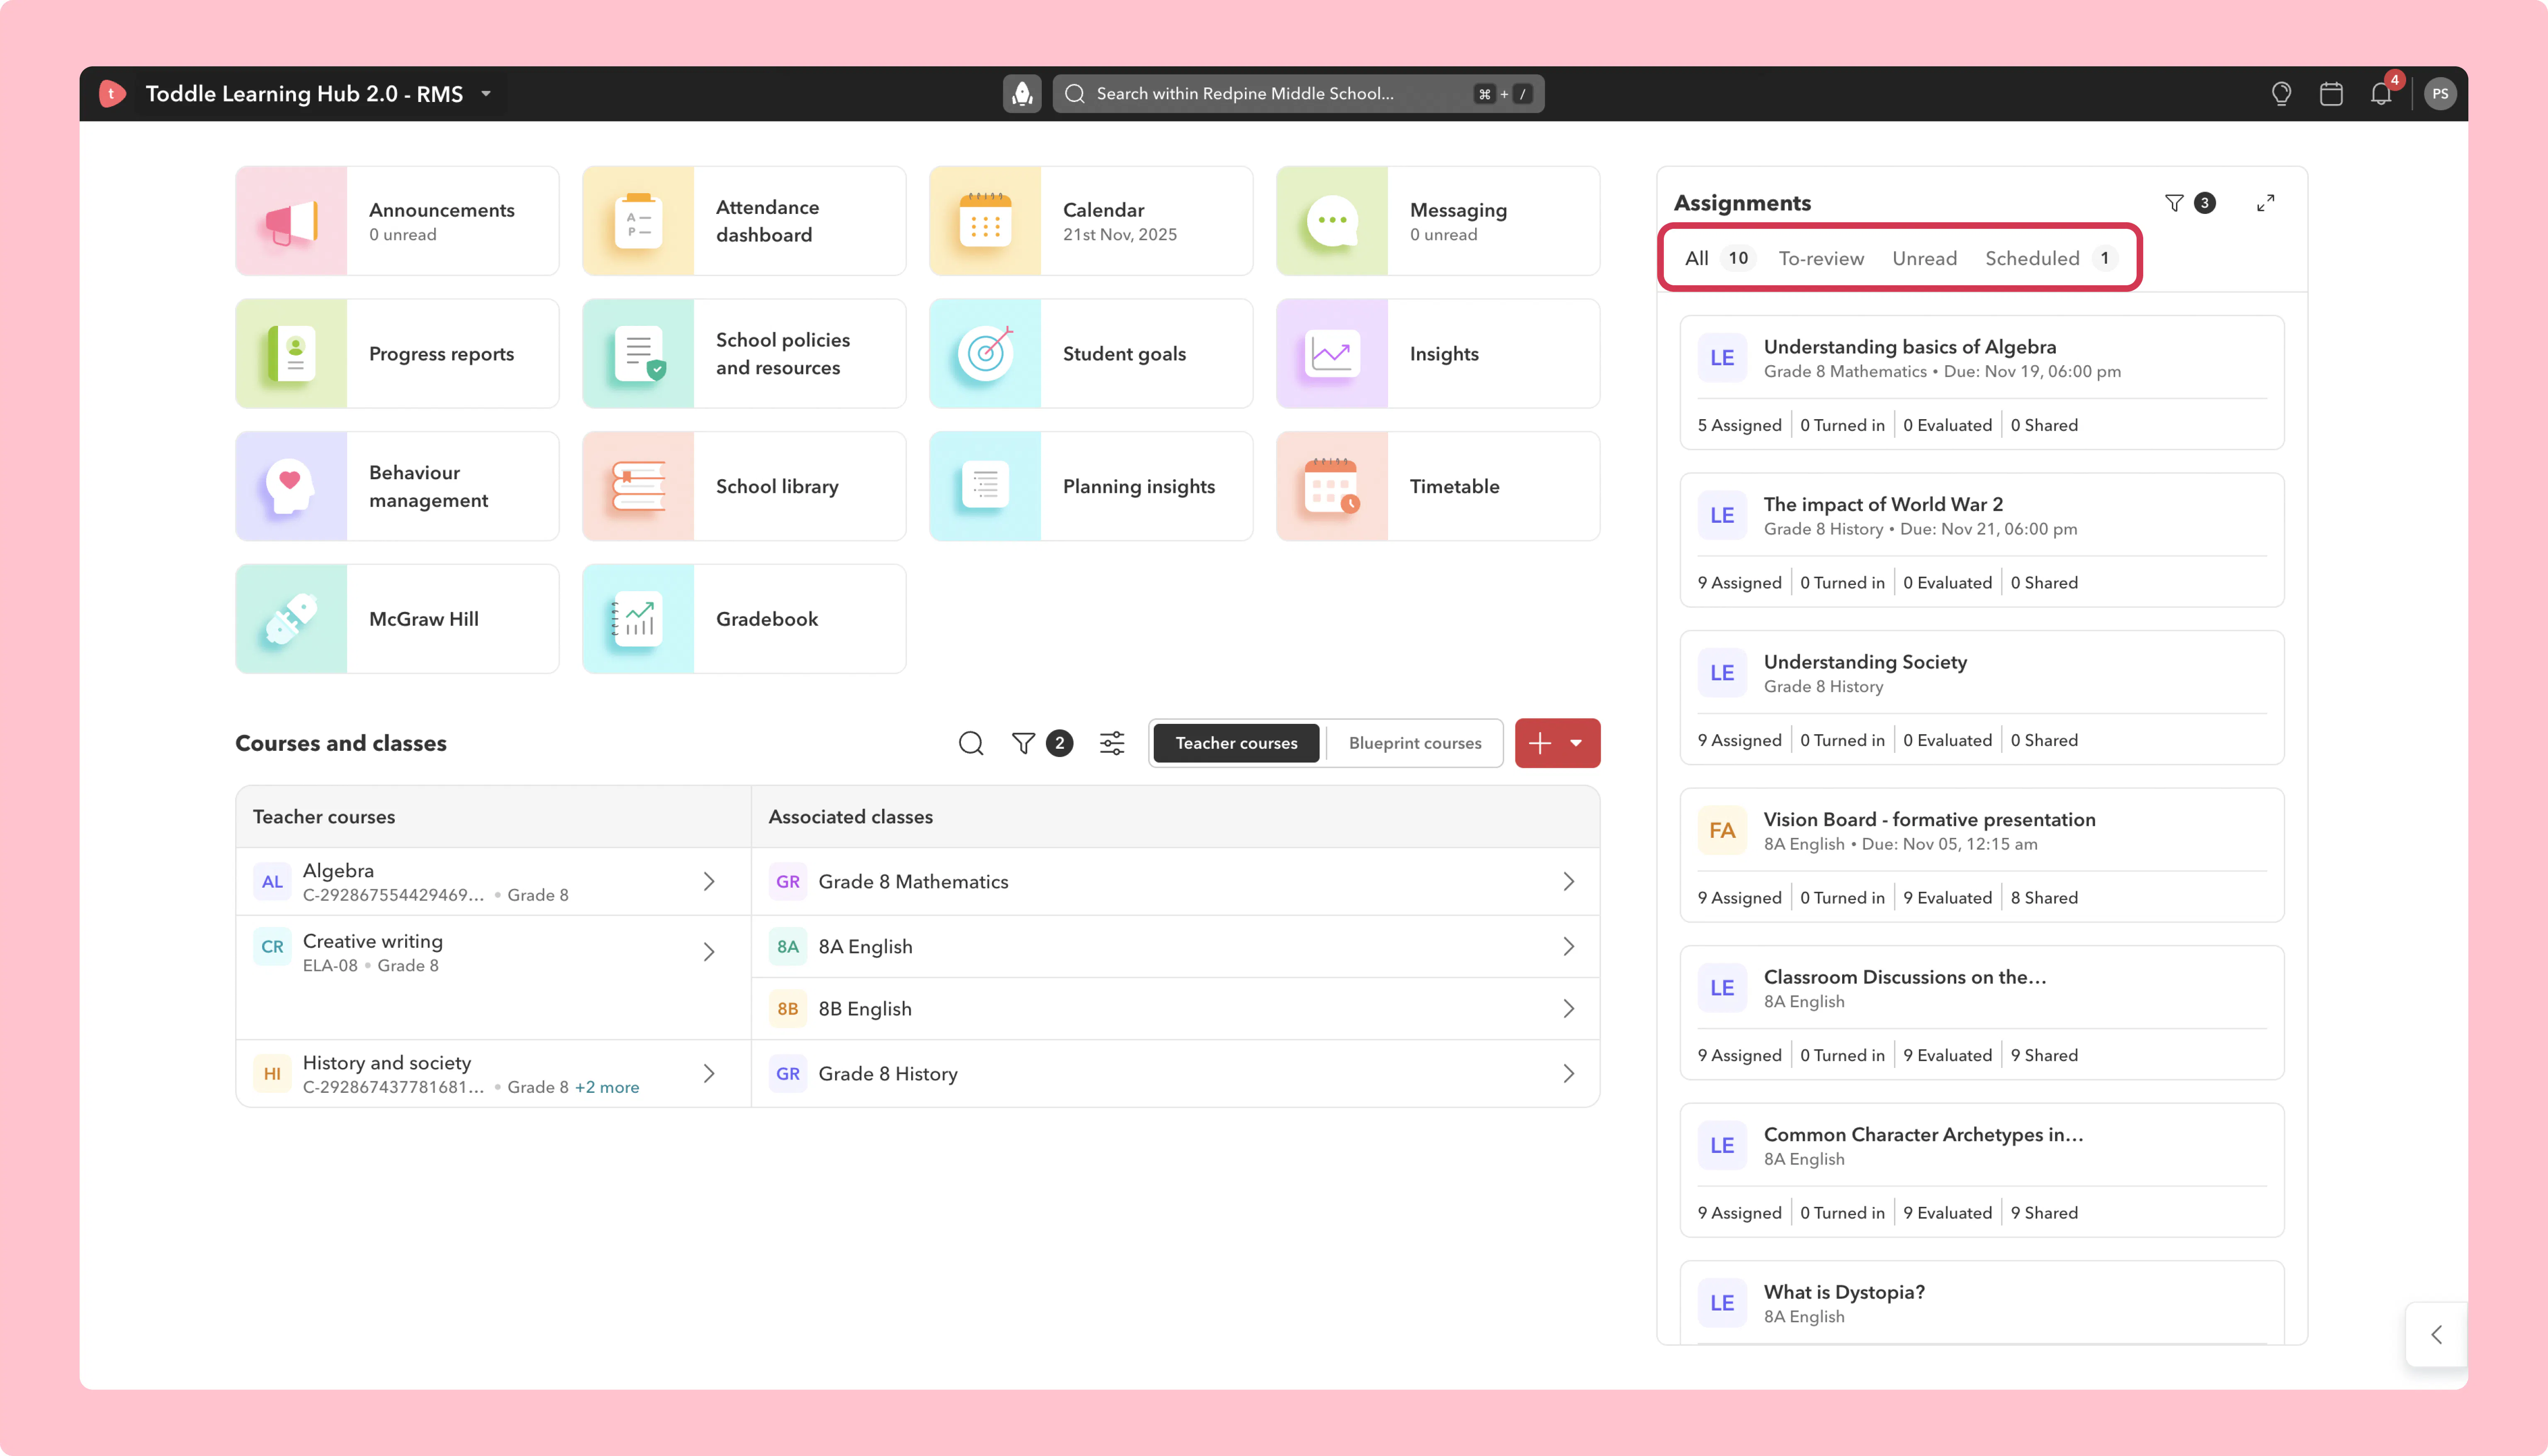Click the Insights tile label
This screenshot has height=1456, width=2548.
point(1443,354)
